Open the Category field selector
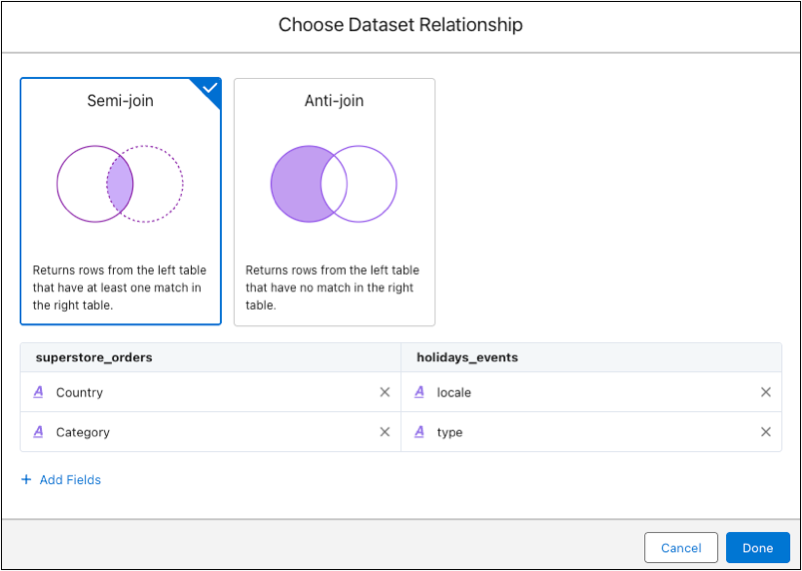The height and width of the screenshot is (571, 802). (211, 432)
